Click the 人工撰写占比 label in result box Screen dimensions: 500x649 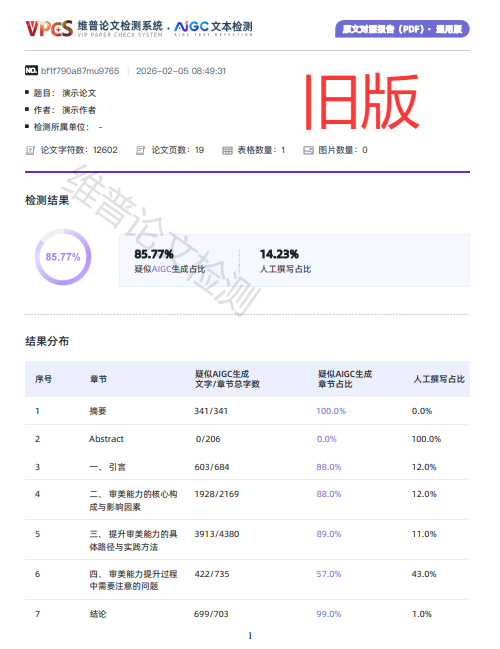285,269
